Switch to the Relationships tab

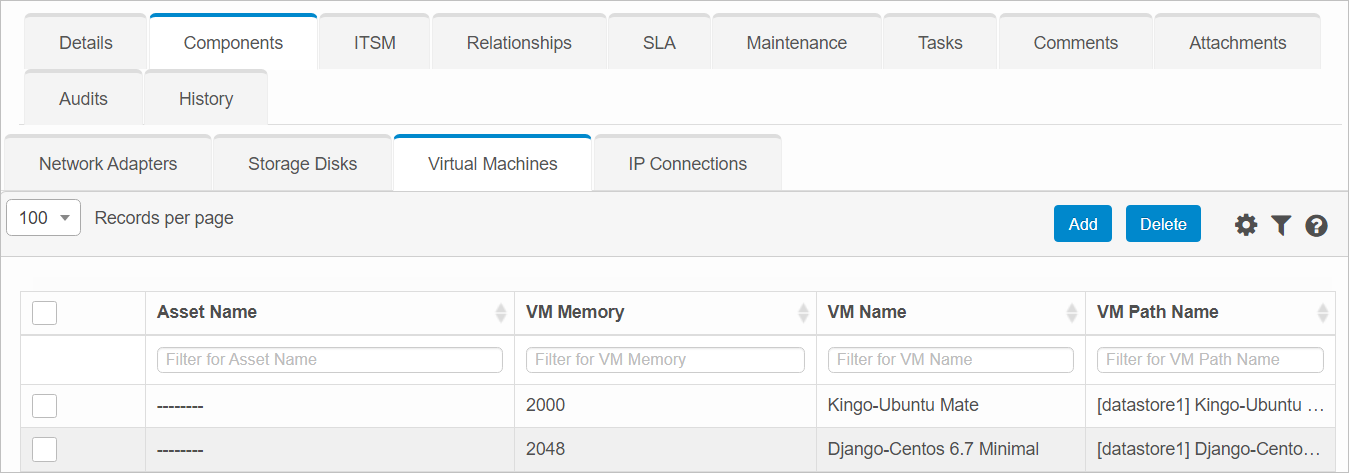[x=519, y=43]
